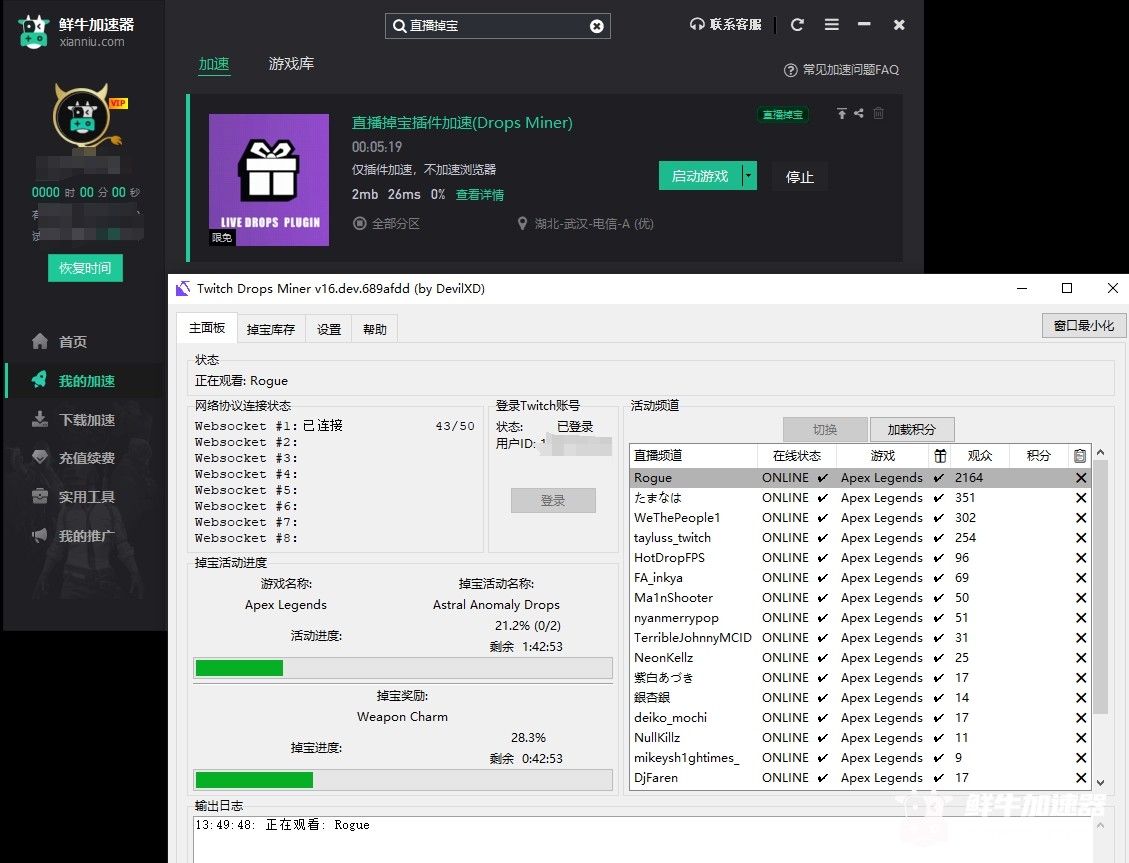Focus the 直播掉宝 search input field
The width and height of the screenshot is (1129, 863).
(498, 26)
